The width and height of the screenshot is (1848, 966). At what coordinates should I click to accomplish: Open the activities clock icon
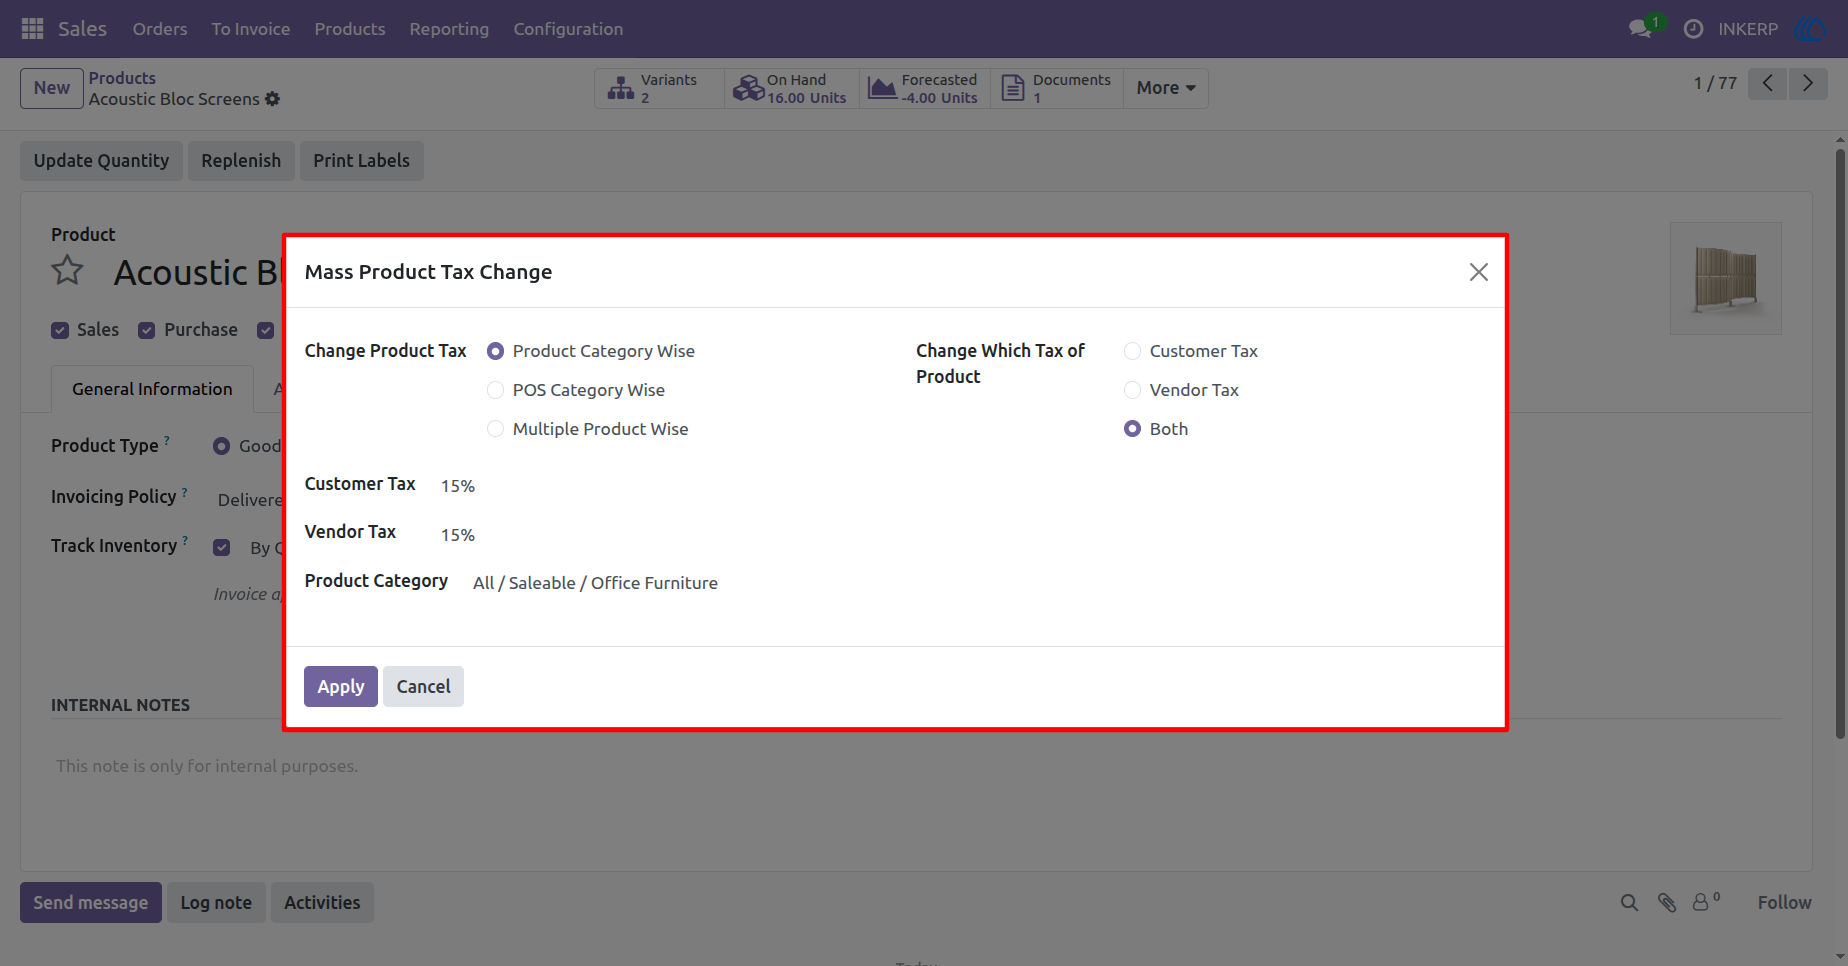click(x=1693, y=29)
